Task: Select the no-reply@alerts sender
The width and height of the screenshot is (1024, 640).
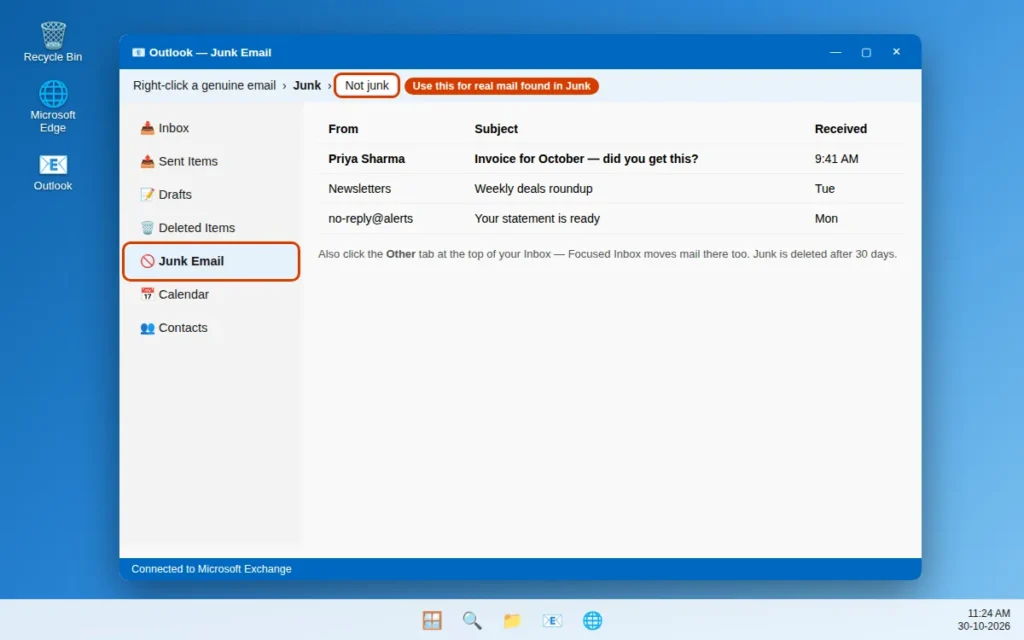Action: (370, 219)
